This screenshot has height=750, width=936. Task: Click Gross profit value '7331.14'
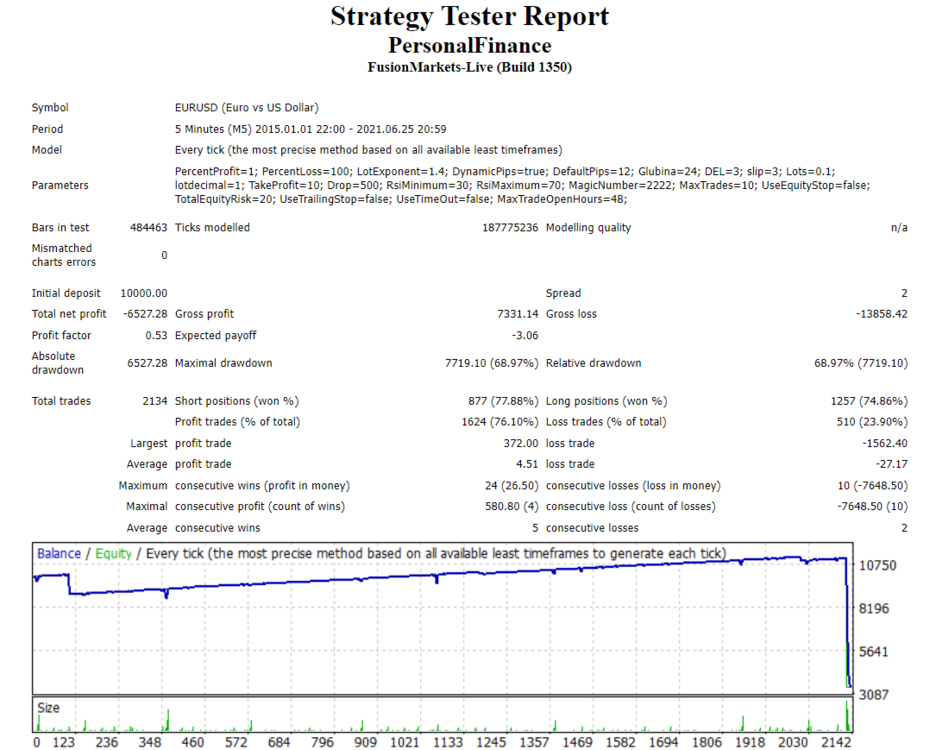tap(518, 314)
